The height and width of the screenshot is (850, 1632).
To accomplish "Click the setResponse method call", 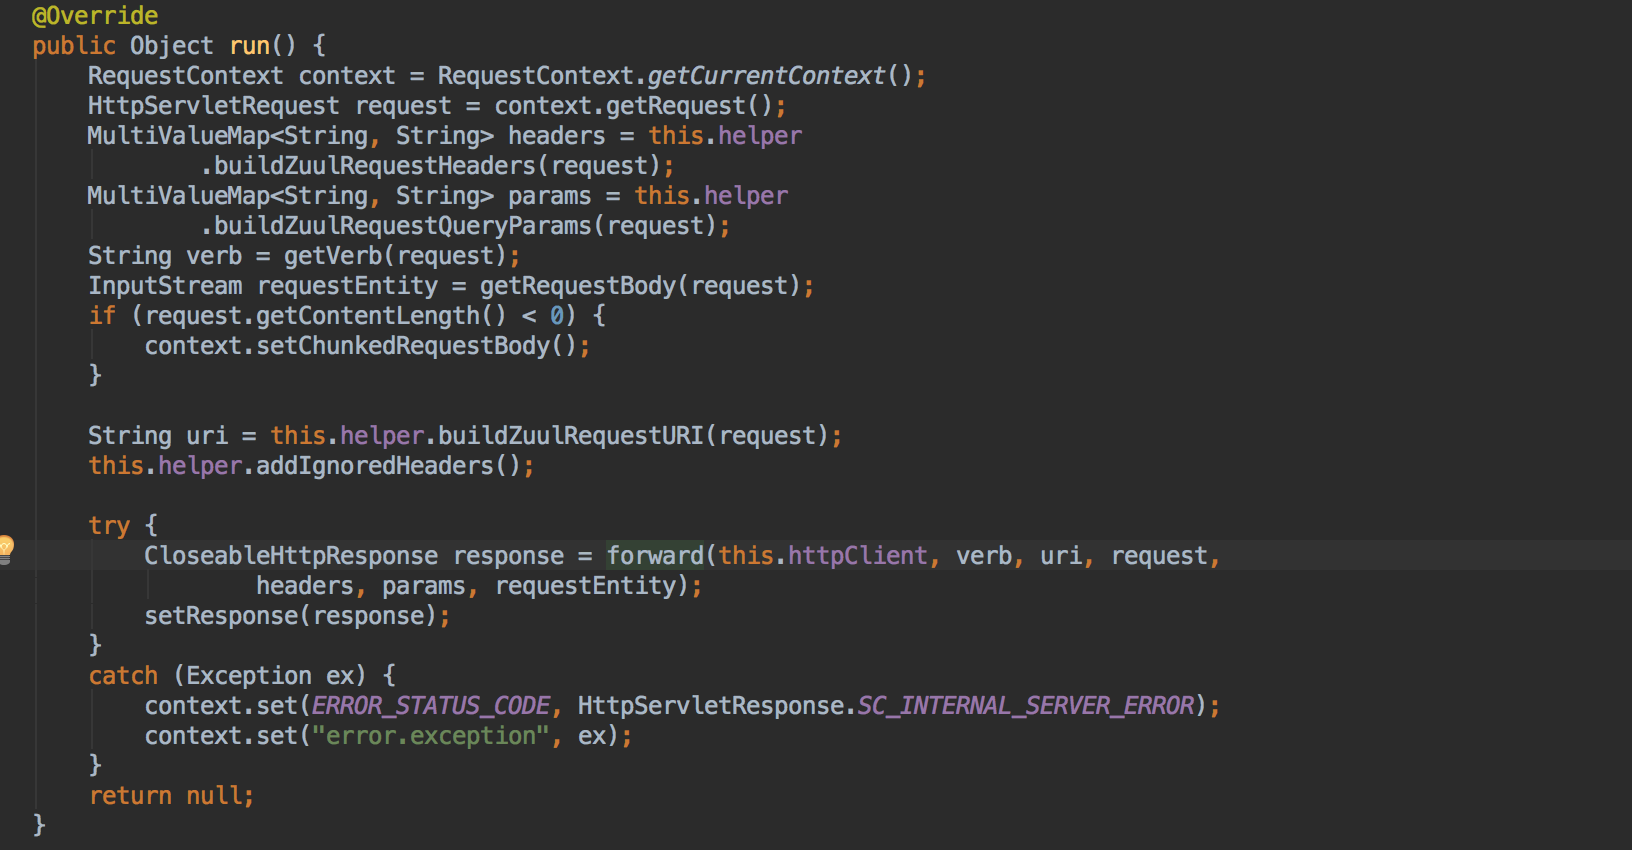I will click(221, 616).
